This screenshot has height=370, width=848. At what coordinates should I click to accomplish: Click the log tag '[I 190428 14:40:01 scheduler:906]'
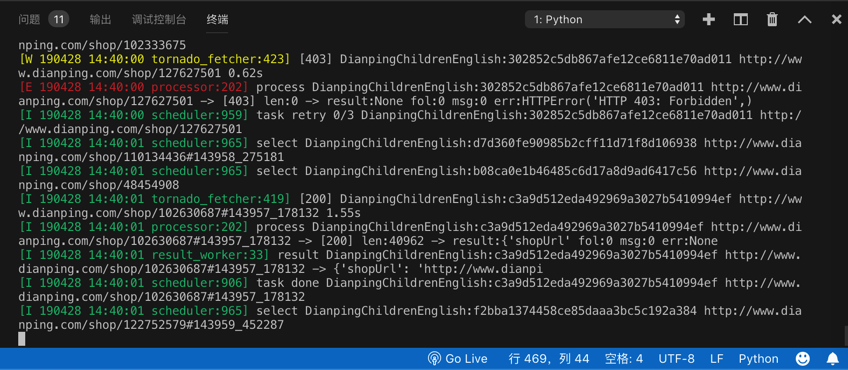pos(134,283)
